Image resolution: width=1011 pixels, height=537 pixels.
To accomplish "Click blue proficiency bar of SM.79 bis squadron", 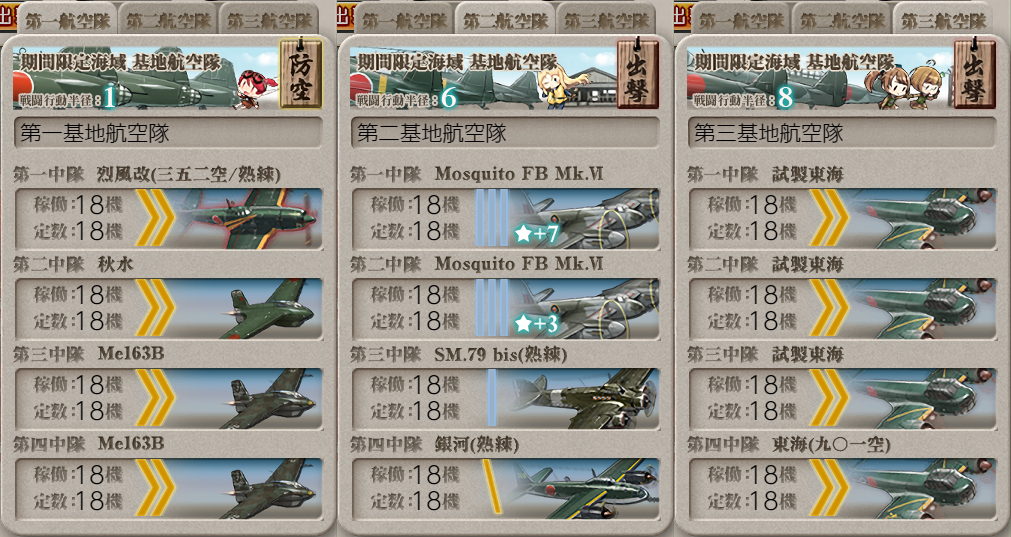I will click(x=492, y=398).
